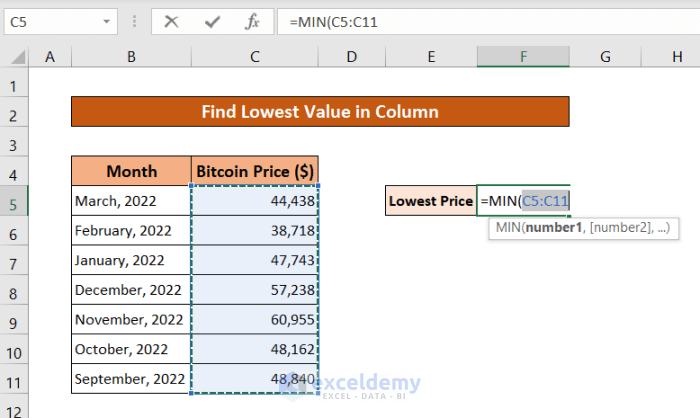Click the Bitcoin Price ($) header cell
The width and height of the screenshot is (700, 418).
pyautogui.click(x=254, y=171)
